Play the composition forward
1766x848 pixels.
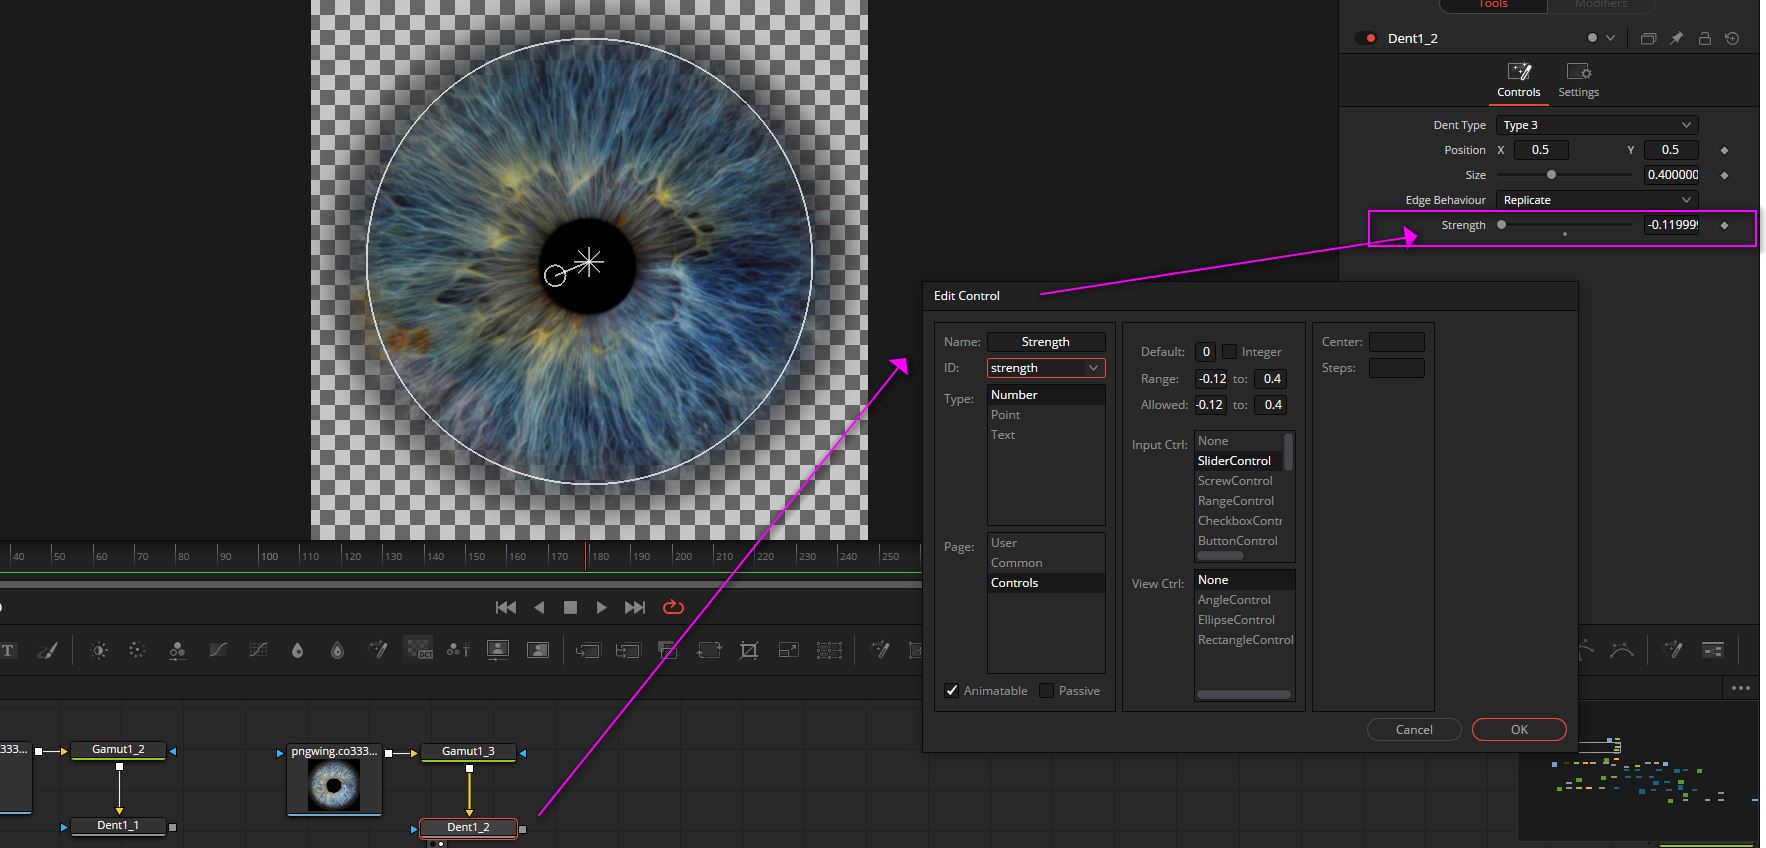601,607
